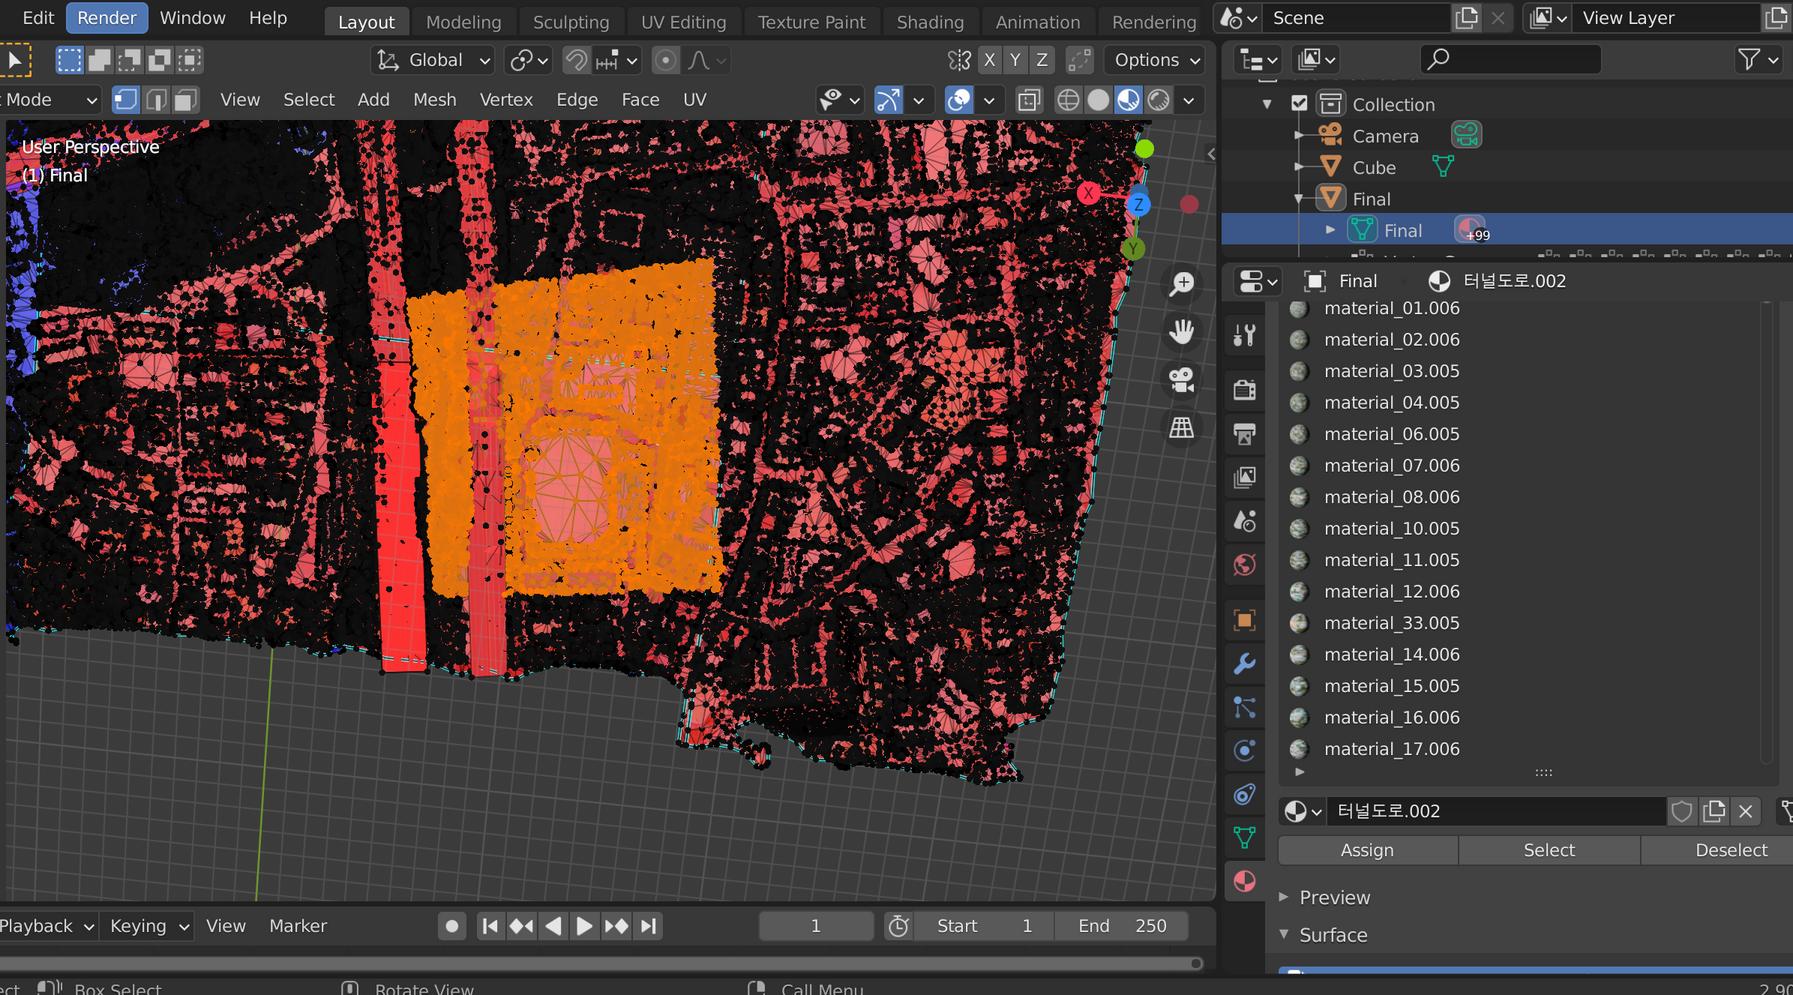1793x995 pixels.
Task: Open the World properties tab
Action: click(x=1245, y=563)
